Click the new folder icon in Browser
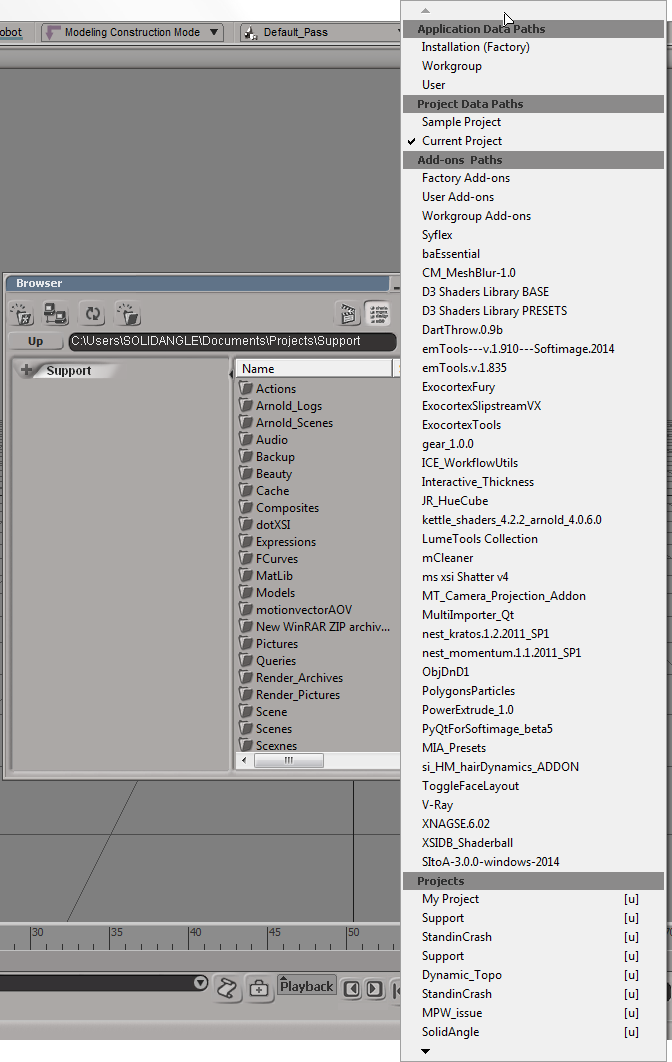The height and width of the screenshot is (1062, 672). [127, 314]
